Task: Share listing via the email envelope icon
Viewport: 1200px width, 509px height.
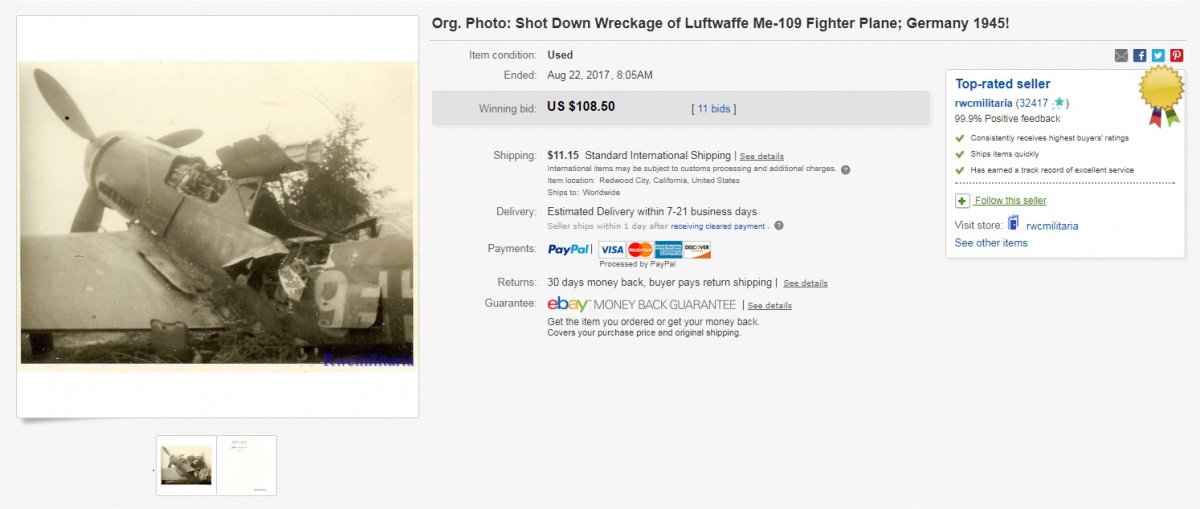Action: pyautogui.click(x=1121, y=56)
